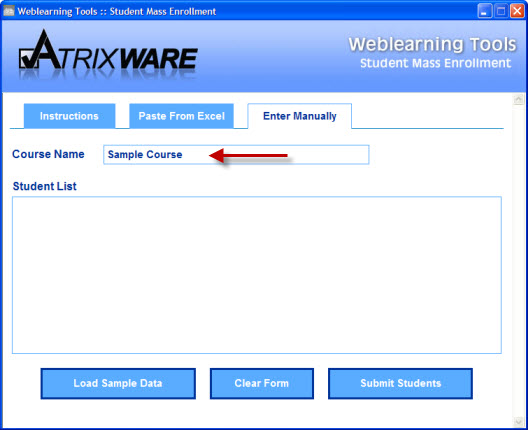The width and height of the screenshot is (528, 430).
Task: Click the application icon in the title bar
Action: (x=9, y=11)
